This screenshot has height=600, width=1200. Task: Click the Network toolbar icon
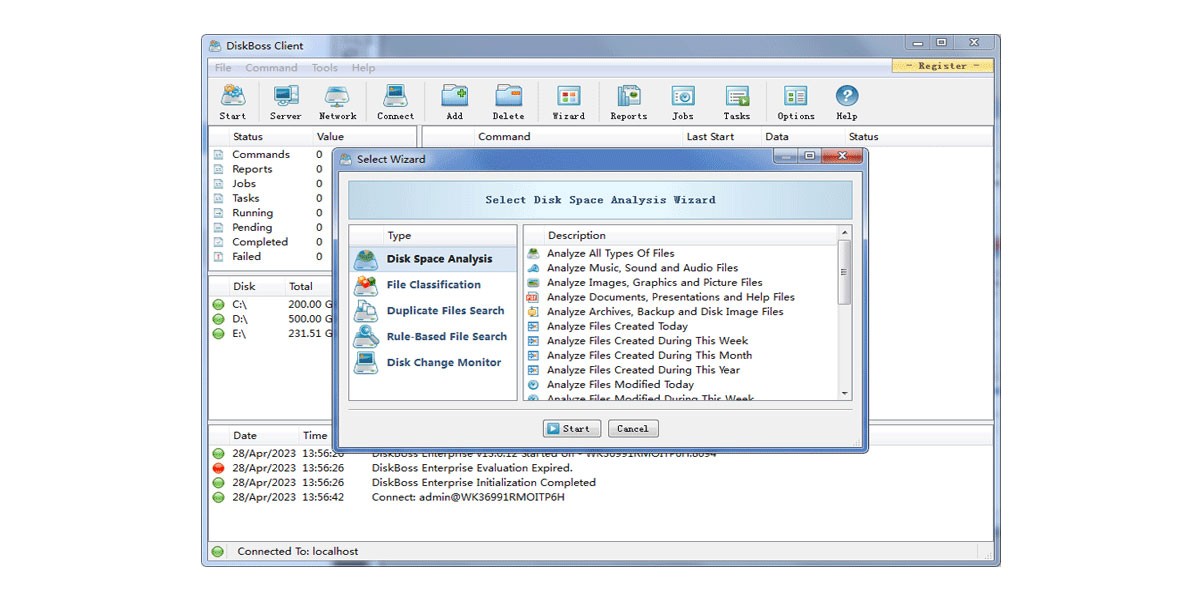coord(338,103)
